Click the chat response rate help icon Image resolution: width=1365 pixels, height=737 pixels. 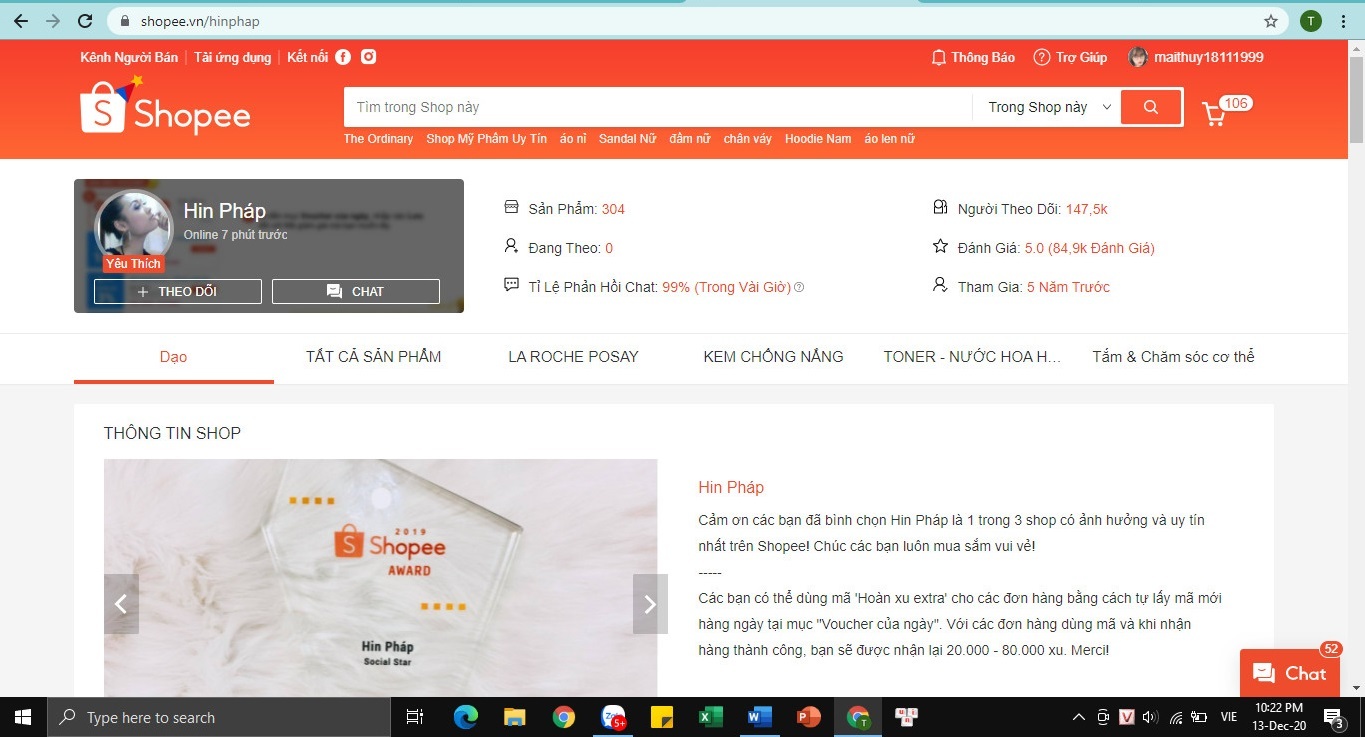[x=799, y=287]
